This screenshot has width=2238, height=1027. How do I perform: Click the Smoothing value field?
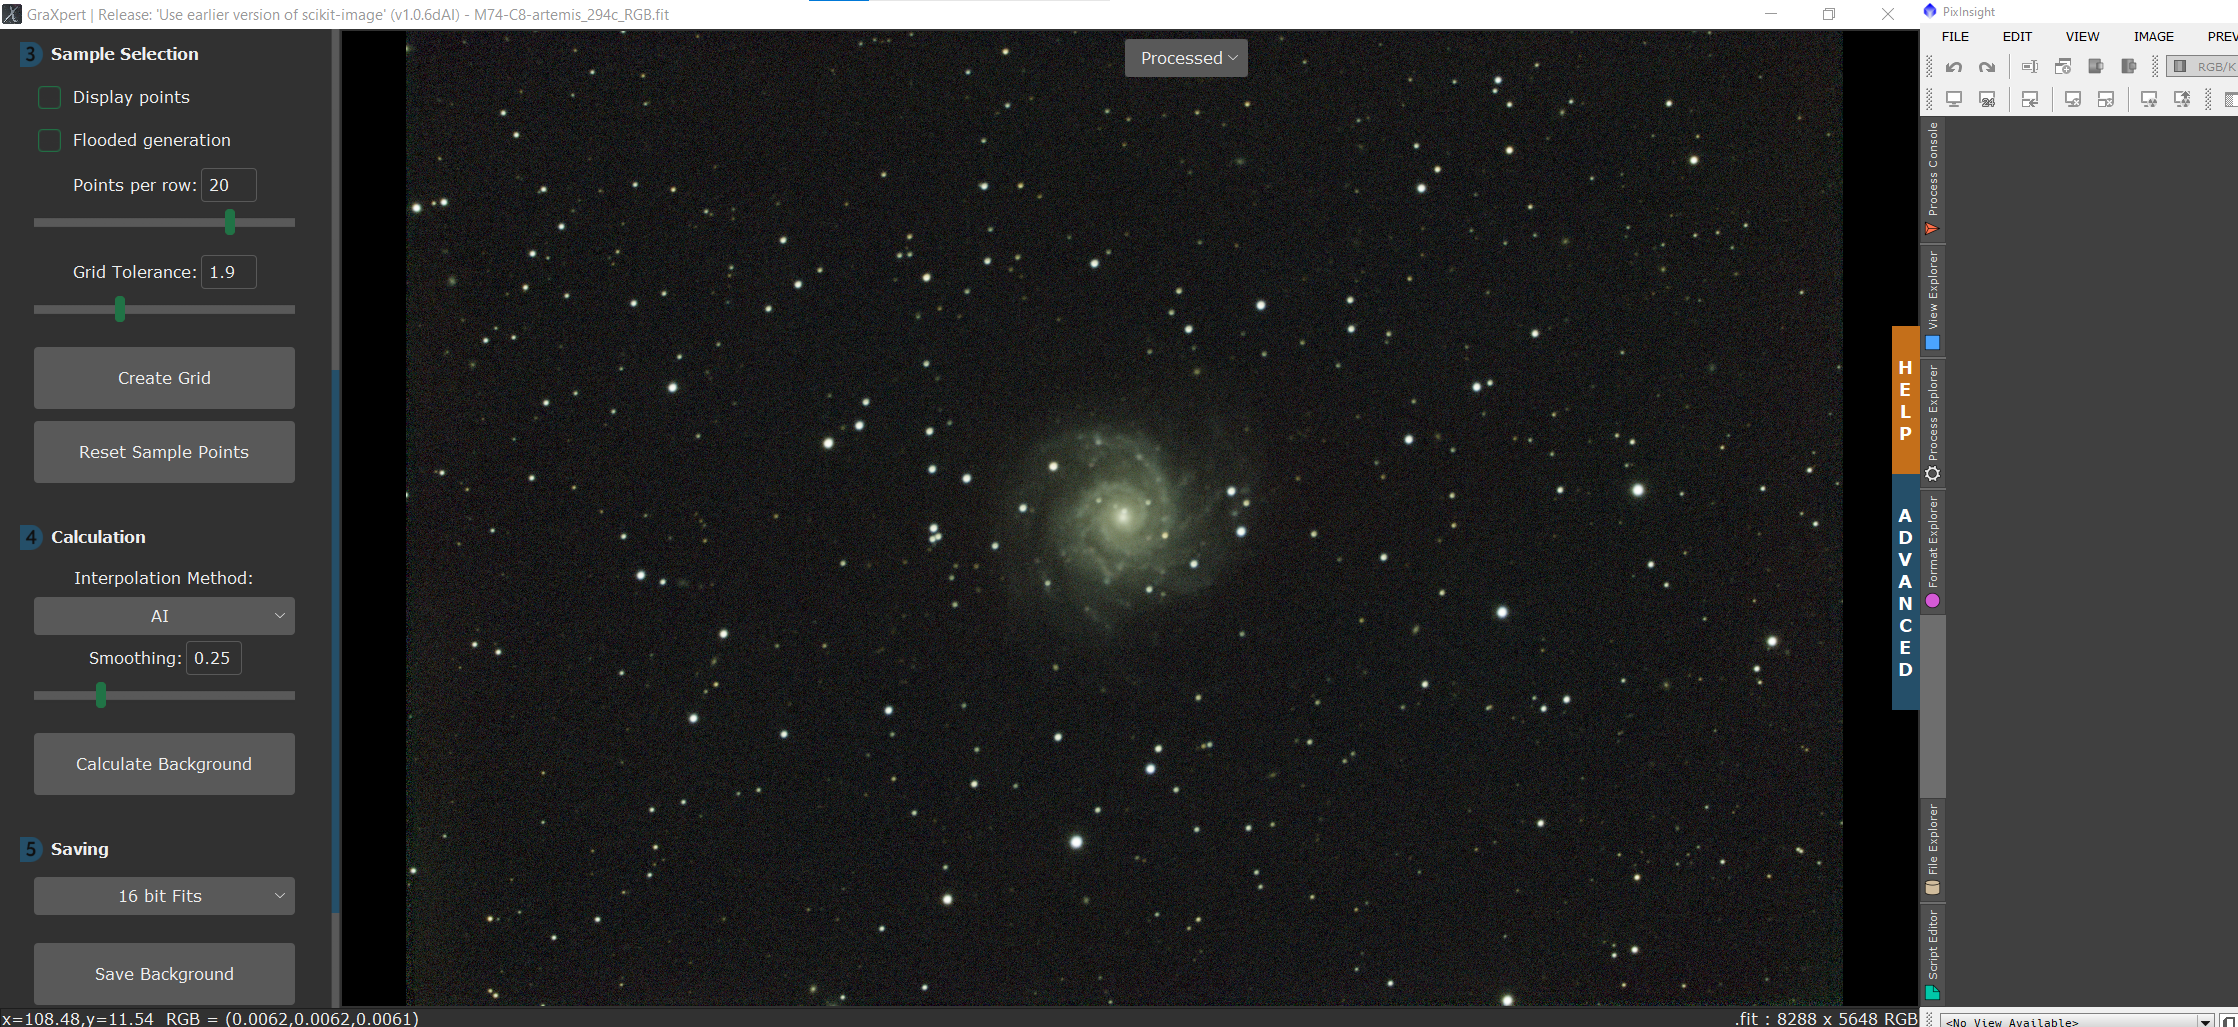[x=214, y=658]
